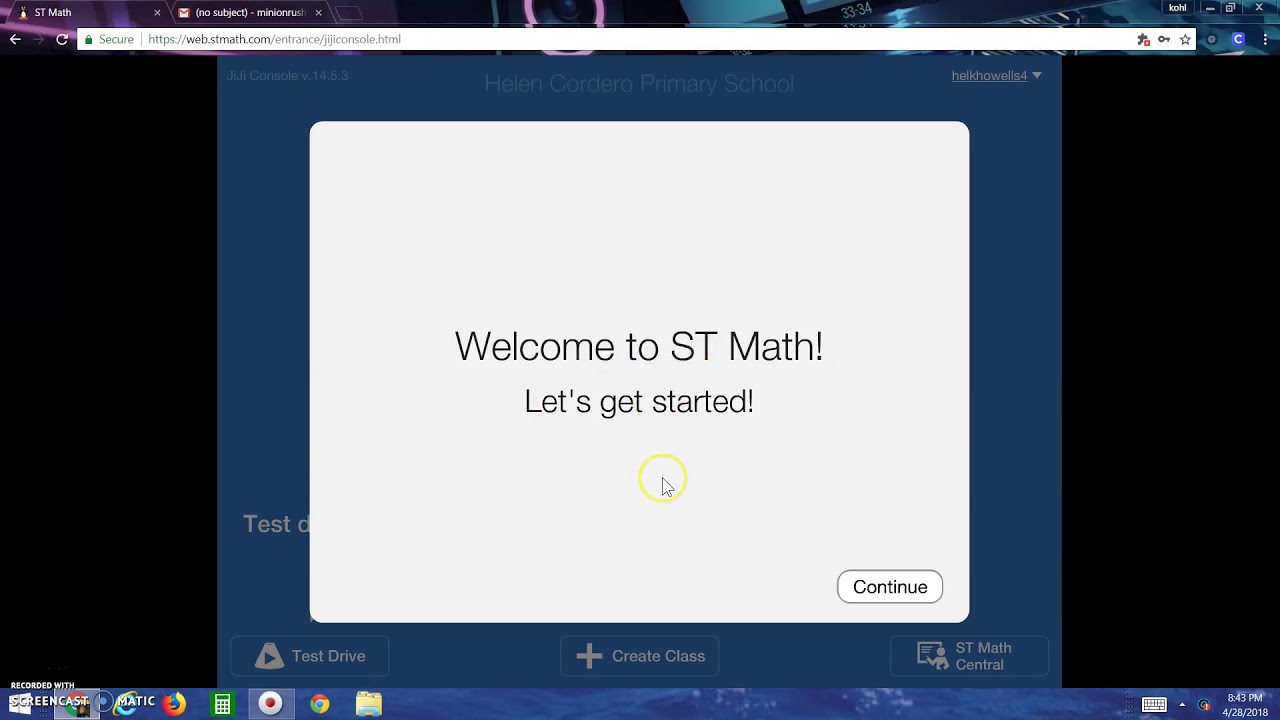The width and height of the screenshot is (1280, 720).
Task: Click inside the address bar
Action: coord(400,39)
